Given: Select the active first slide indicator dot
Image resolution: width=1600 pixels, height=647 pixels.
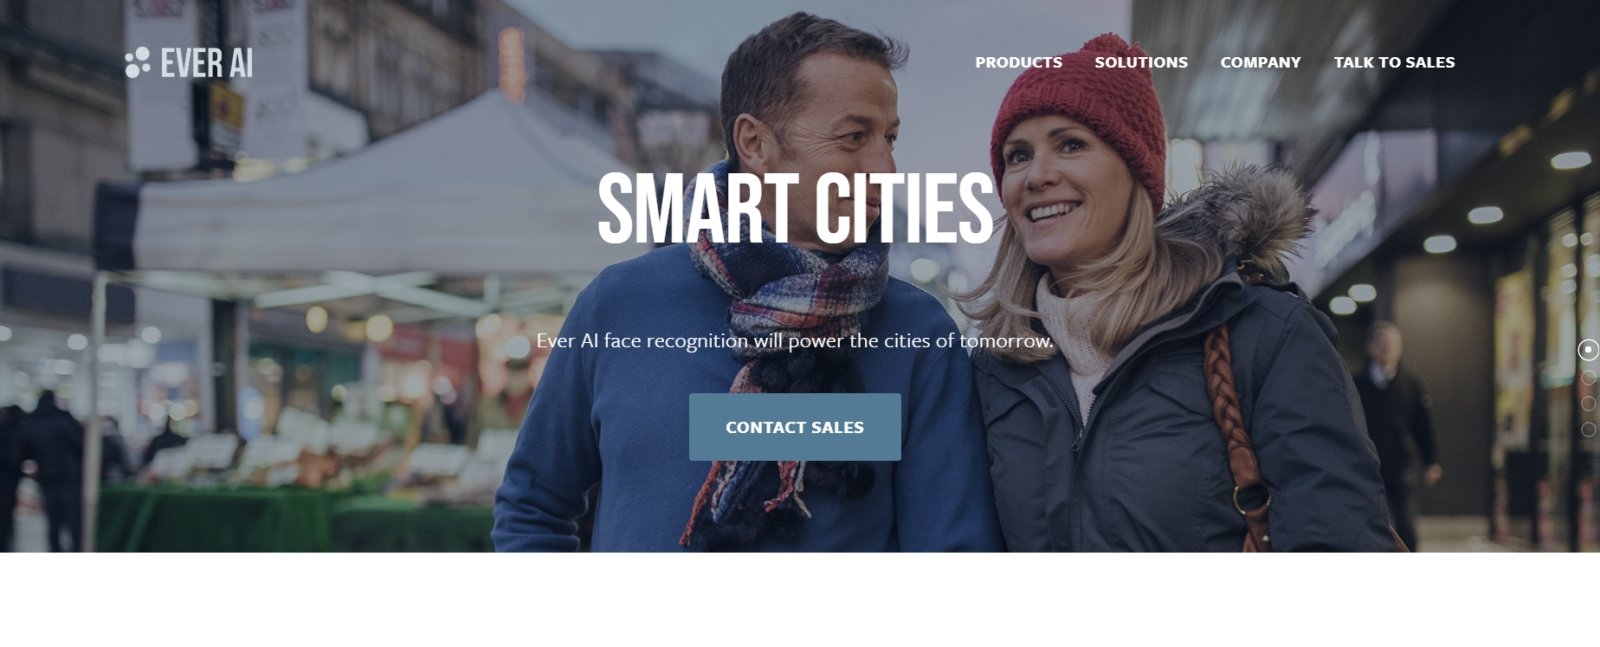Looking at the screenshot, I should [1588, 350].
